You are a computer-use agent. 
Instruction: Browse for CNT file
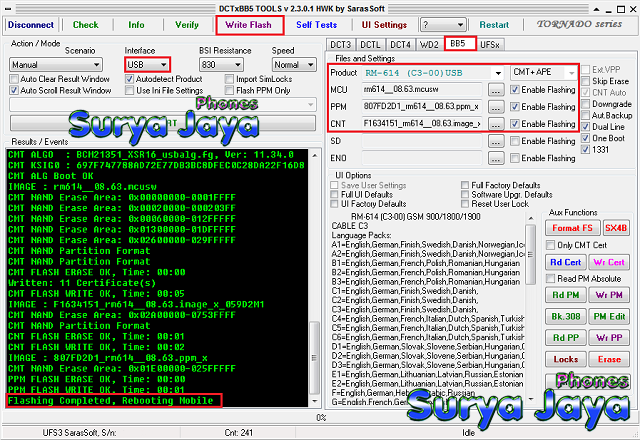click(x=496, y=124)
